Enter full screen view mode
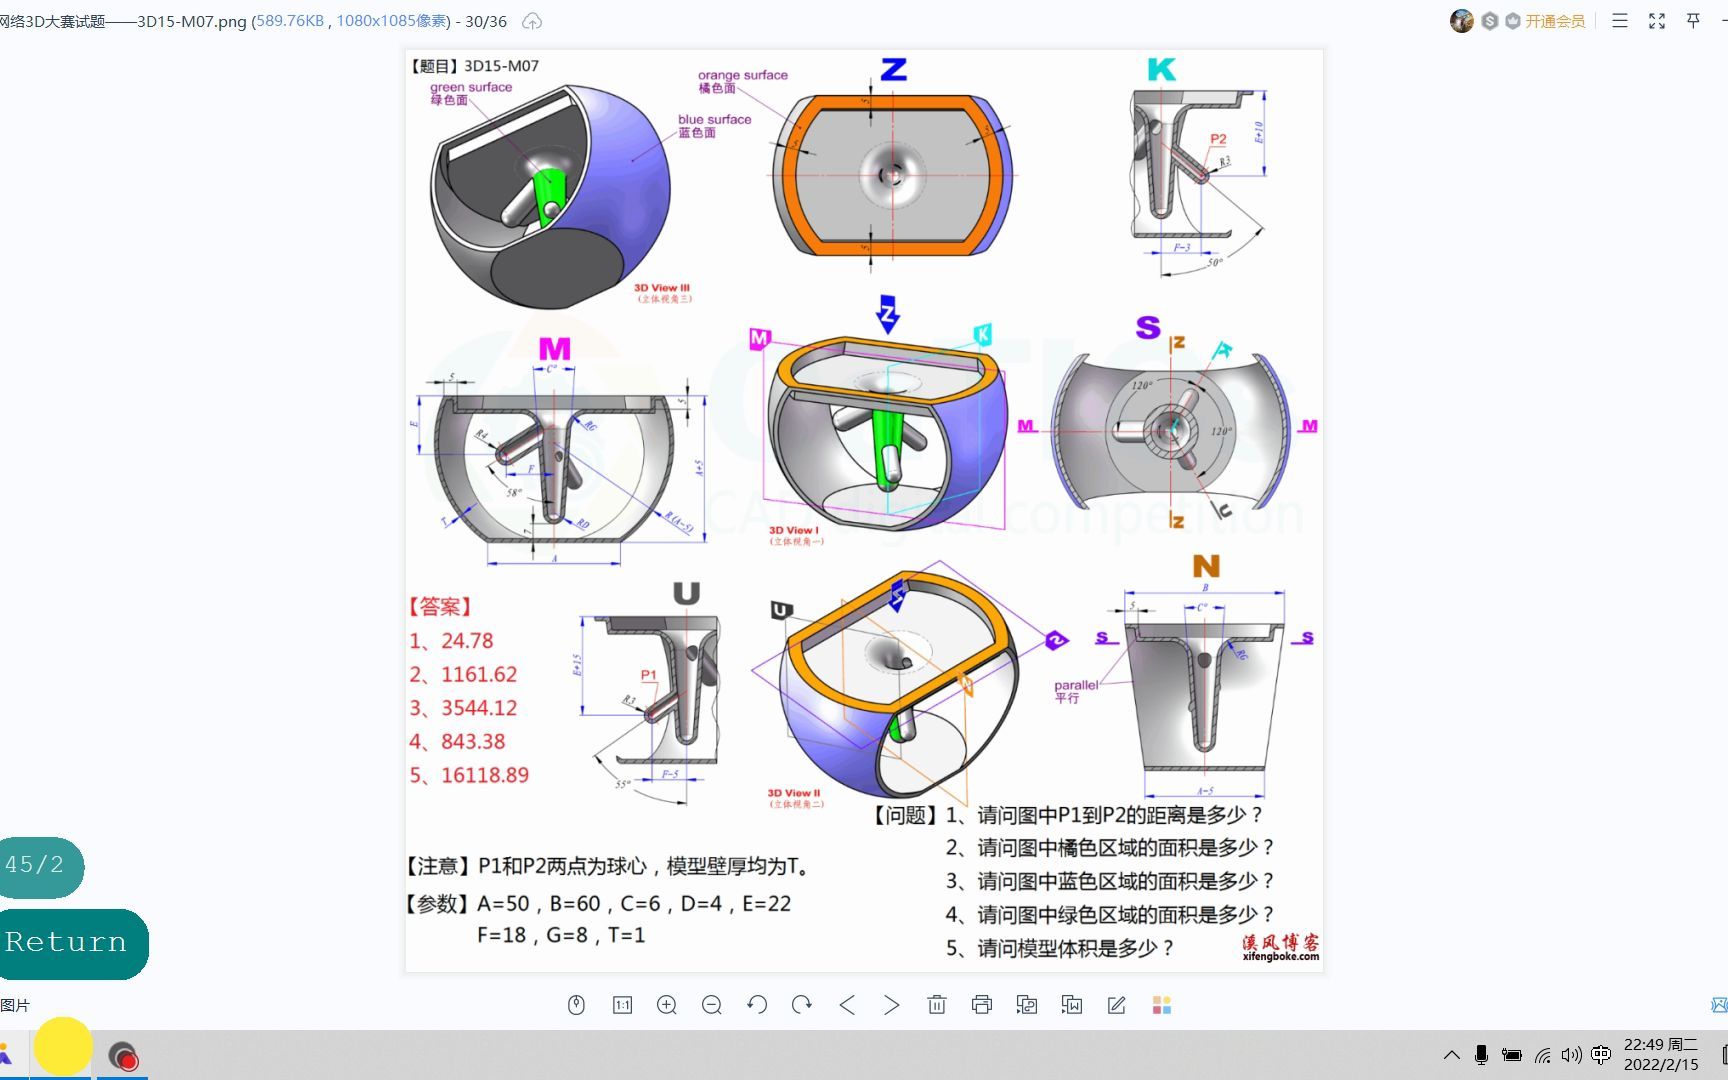1728x1080 pixels. (1657, 21)
